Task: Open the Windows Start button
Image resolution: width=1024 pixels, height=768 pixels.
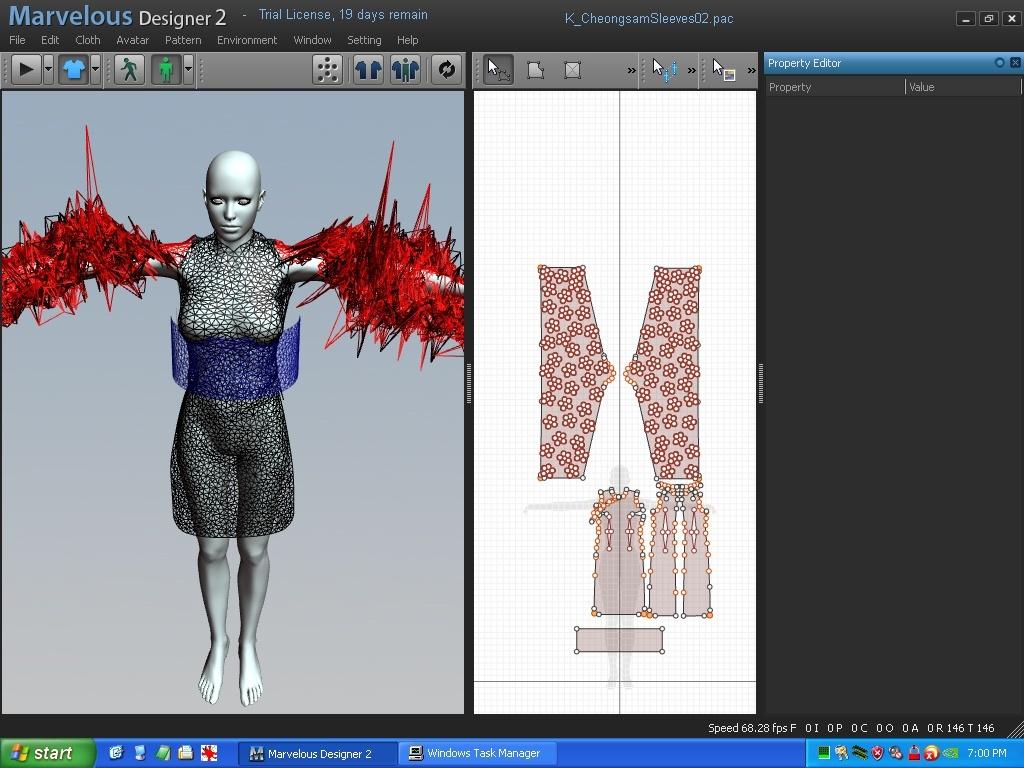Action: pyautogui.click(x=47, y=752)
